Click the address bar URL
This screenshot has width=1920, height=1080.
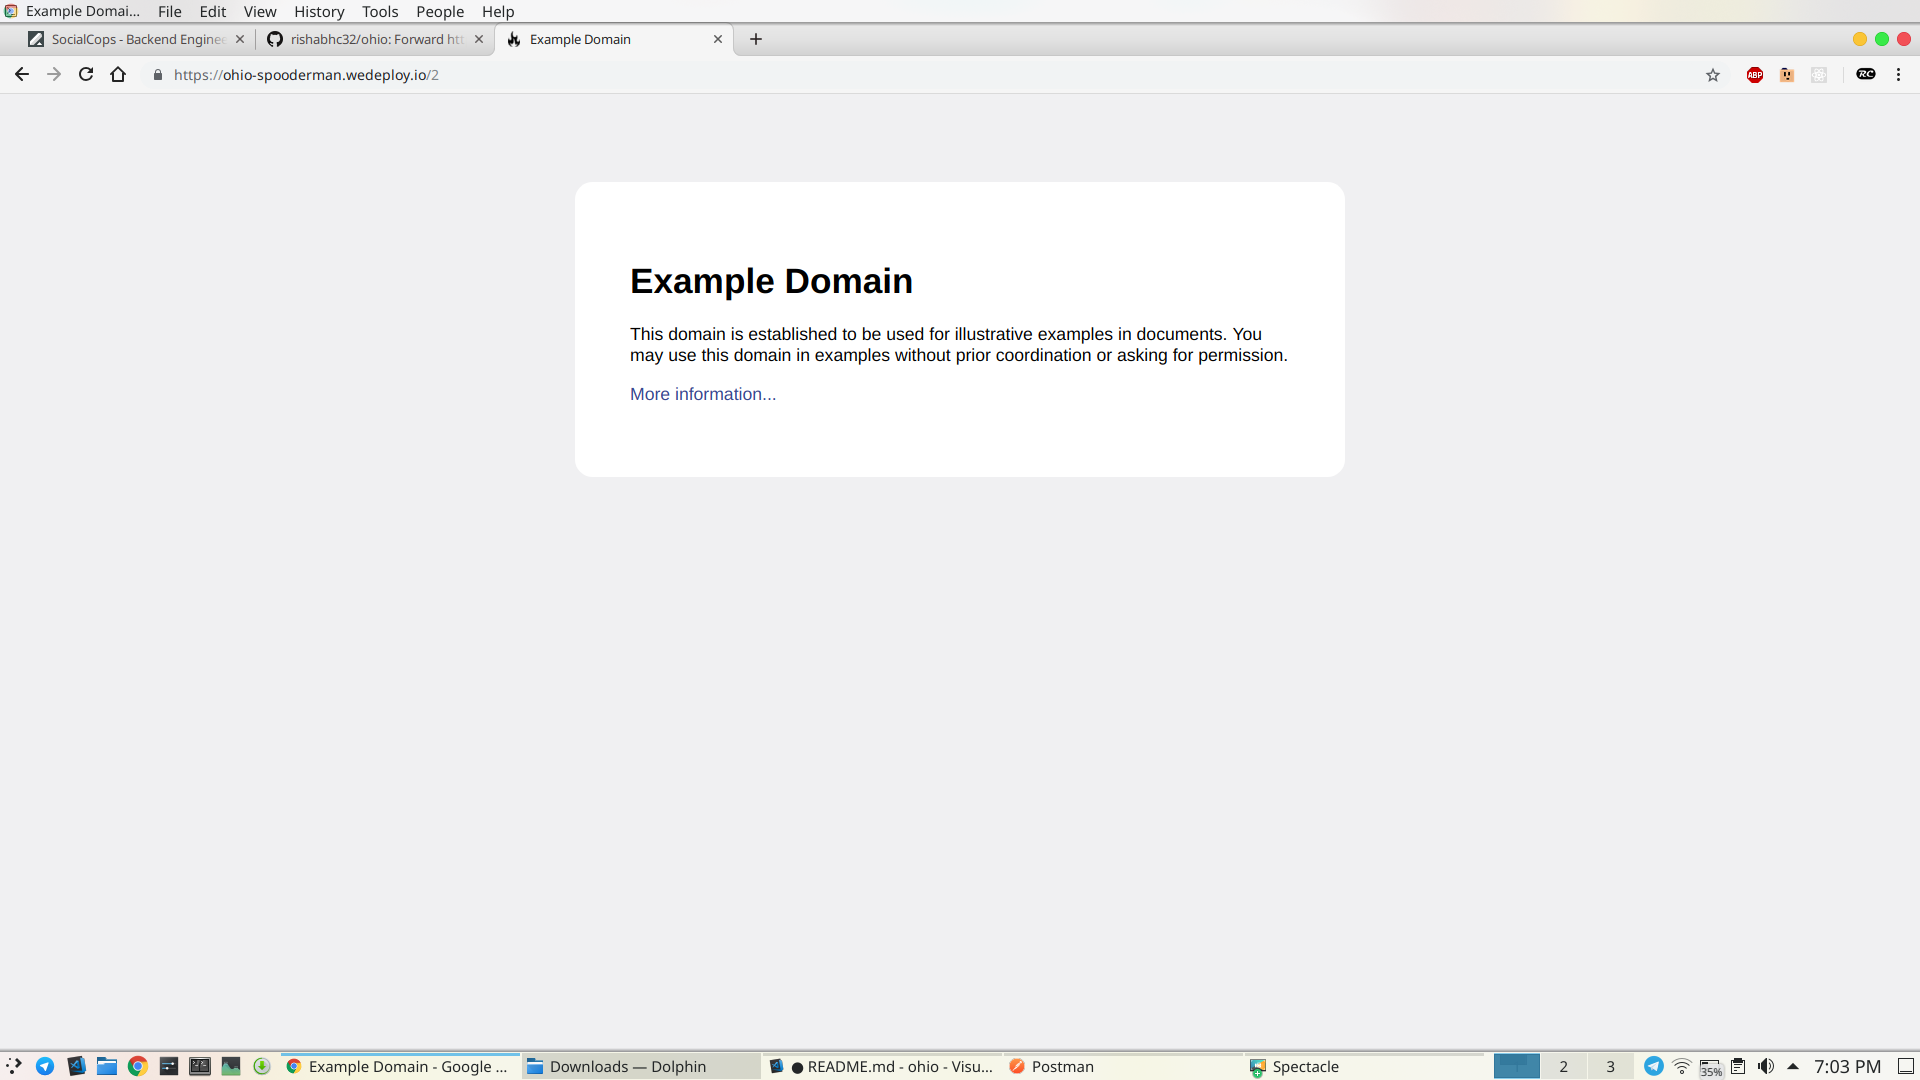coord(306,75)
